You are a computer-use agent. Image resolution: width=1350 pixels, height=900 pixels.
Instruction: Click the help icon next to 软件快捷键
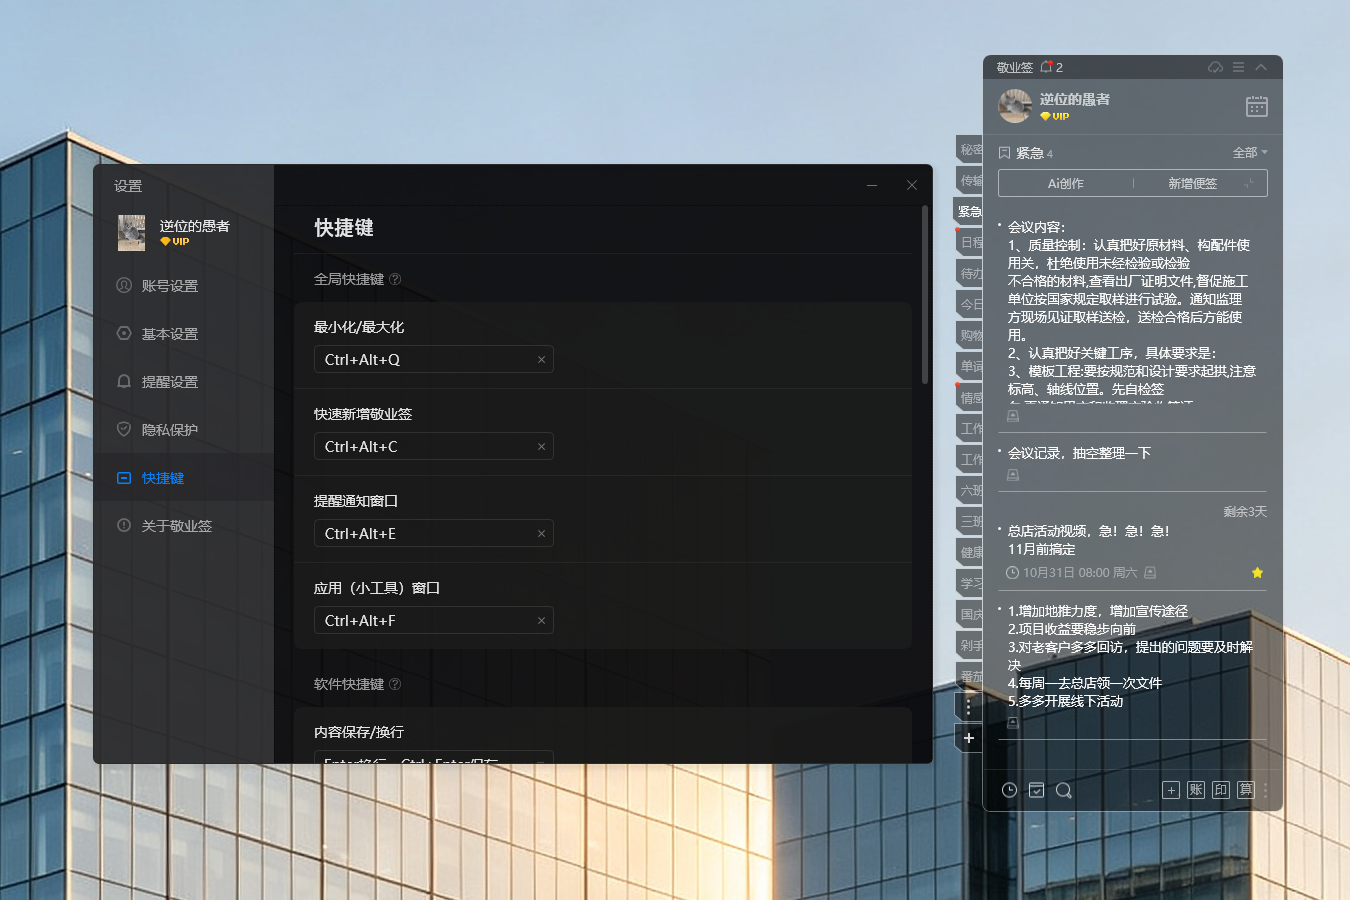click(395, 684)
